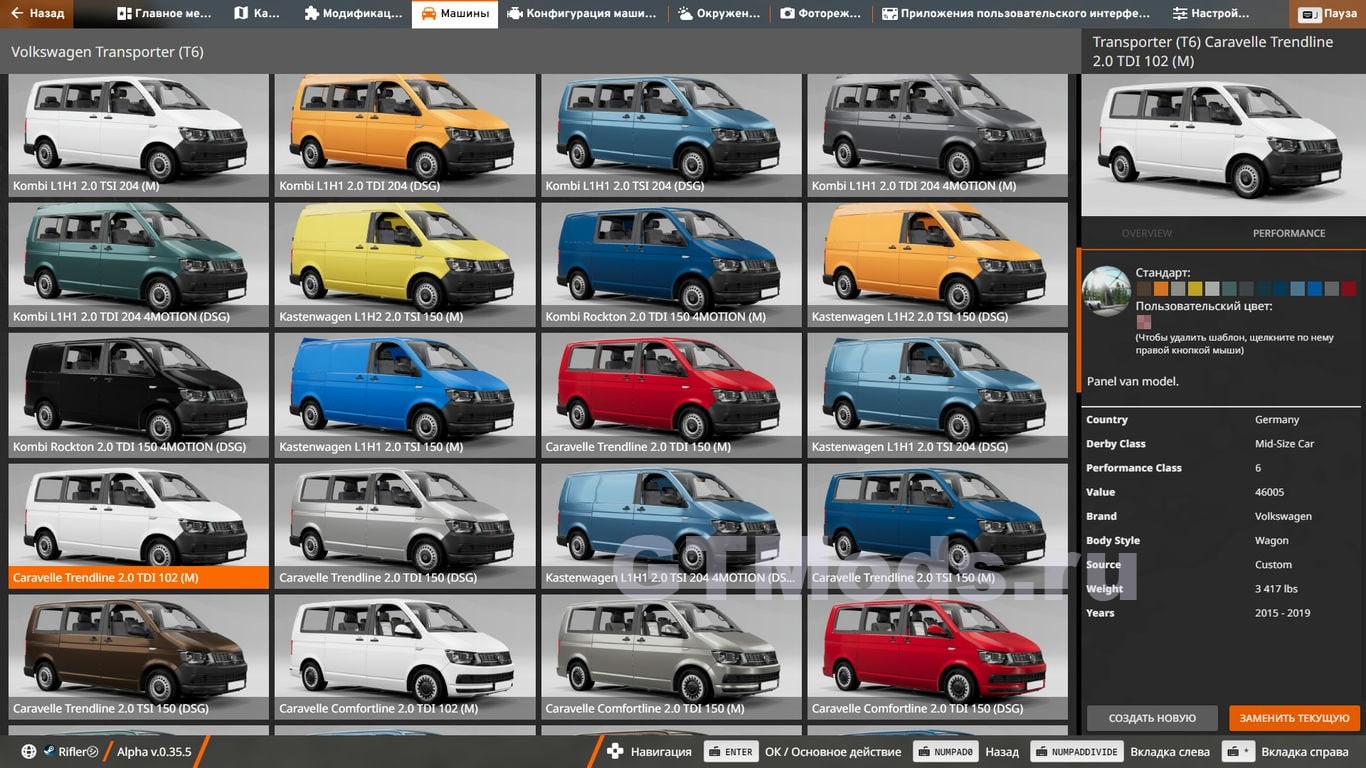
Task: Choose the yellow standard color swatch
Action: coord(1195,289)
